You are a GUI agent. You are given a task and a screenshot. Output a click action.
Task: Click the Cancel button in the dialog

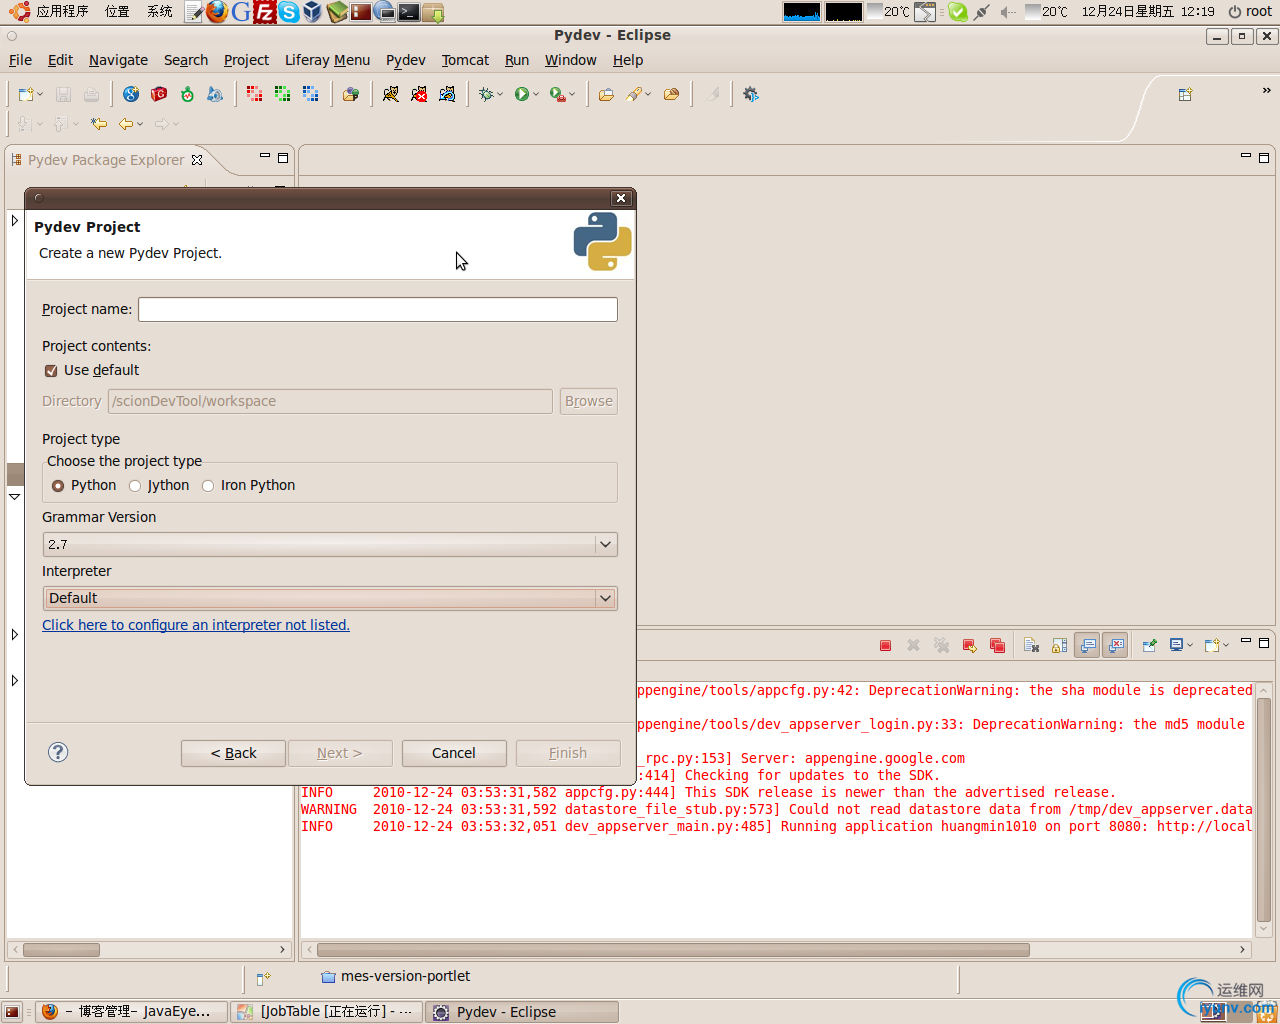pos(454,753)
